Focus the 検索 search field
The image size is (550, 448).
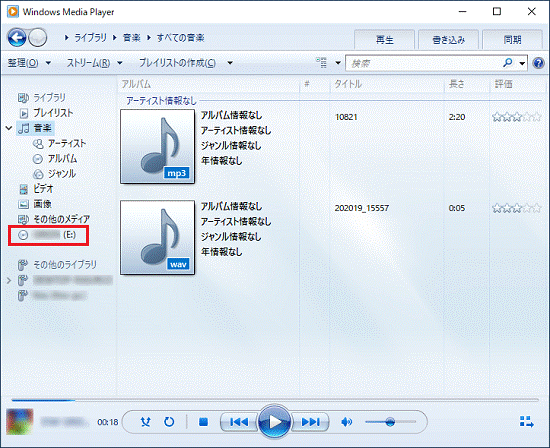424,63
